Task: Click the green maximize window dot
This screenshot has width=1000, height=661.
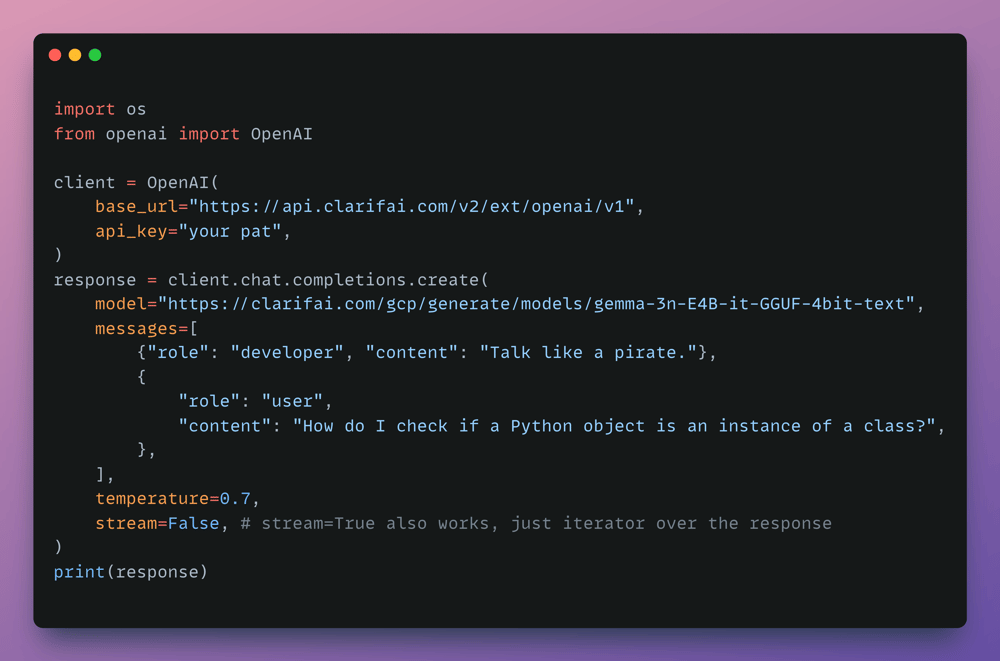Action: (95, 55)
